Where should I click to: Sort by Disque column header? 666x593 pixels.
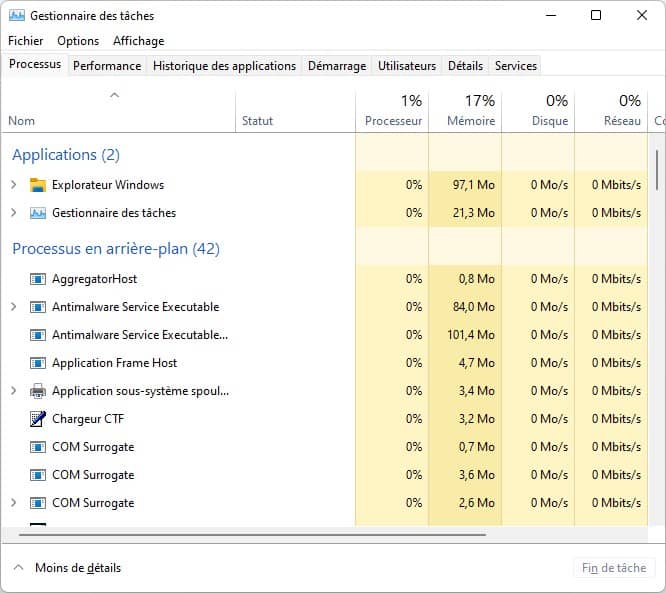pos(538,111)
